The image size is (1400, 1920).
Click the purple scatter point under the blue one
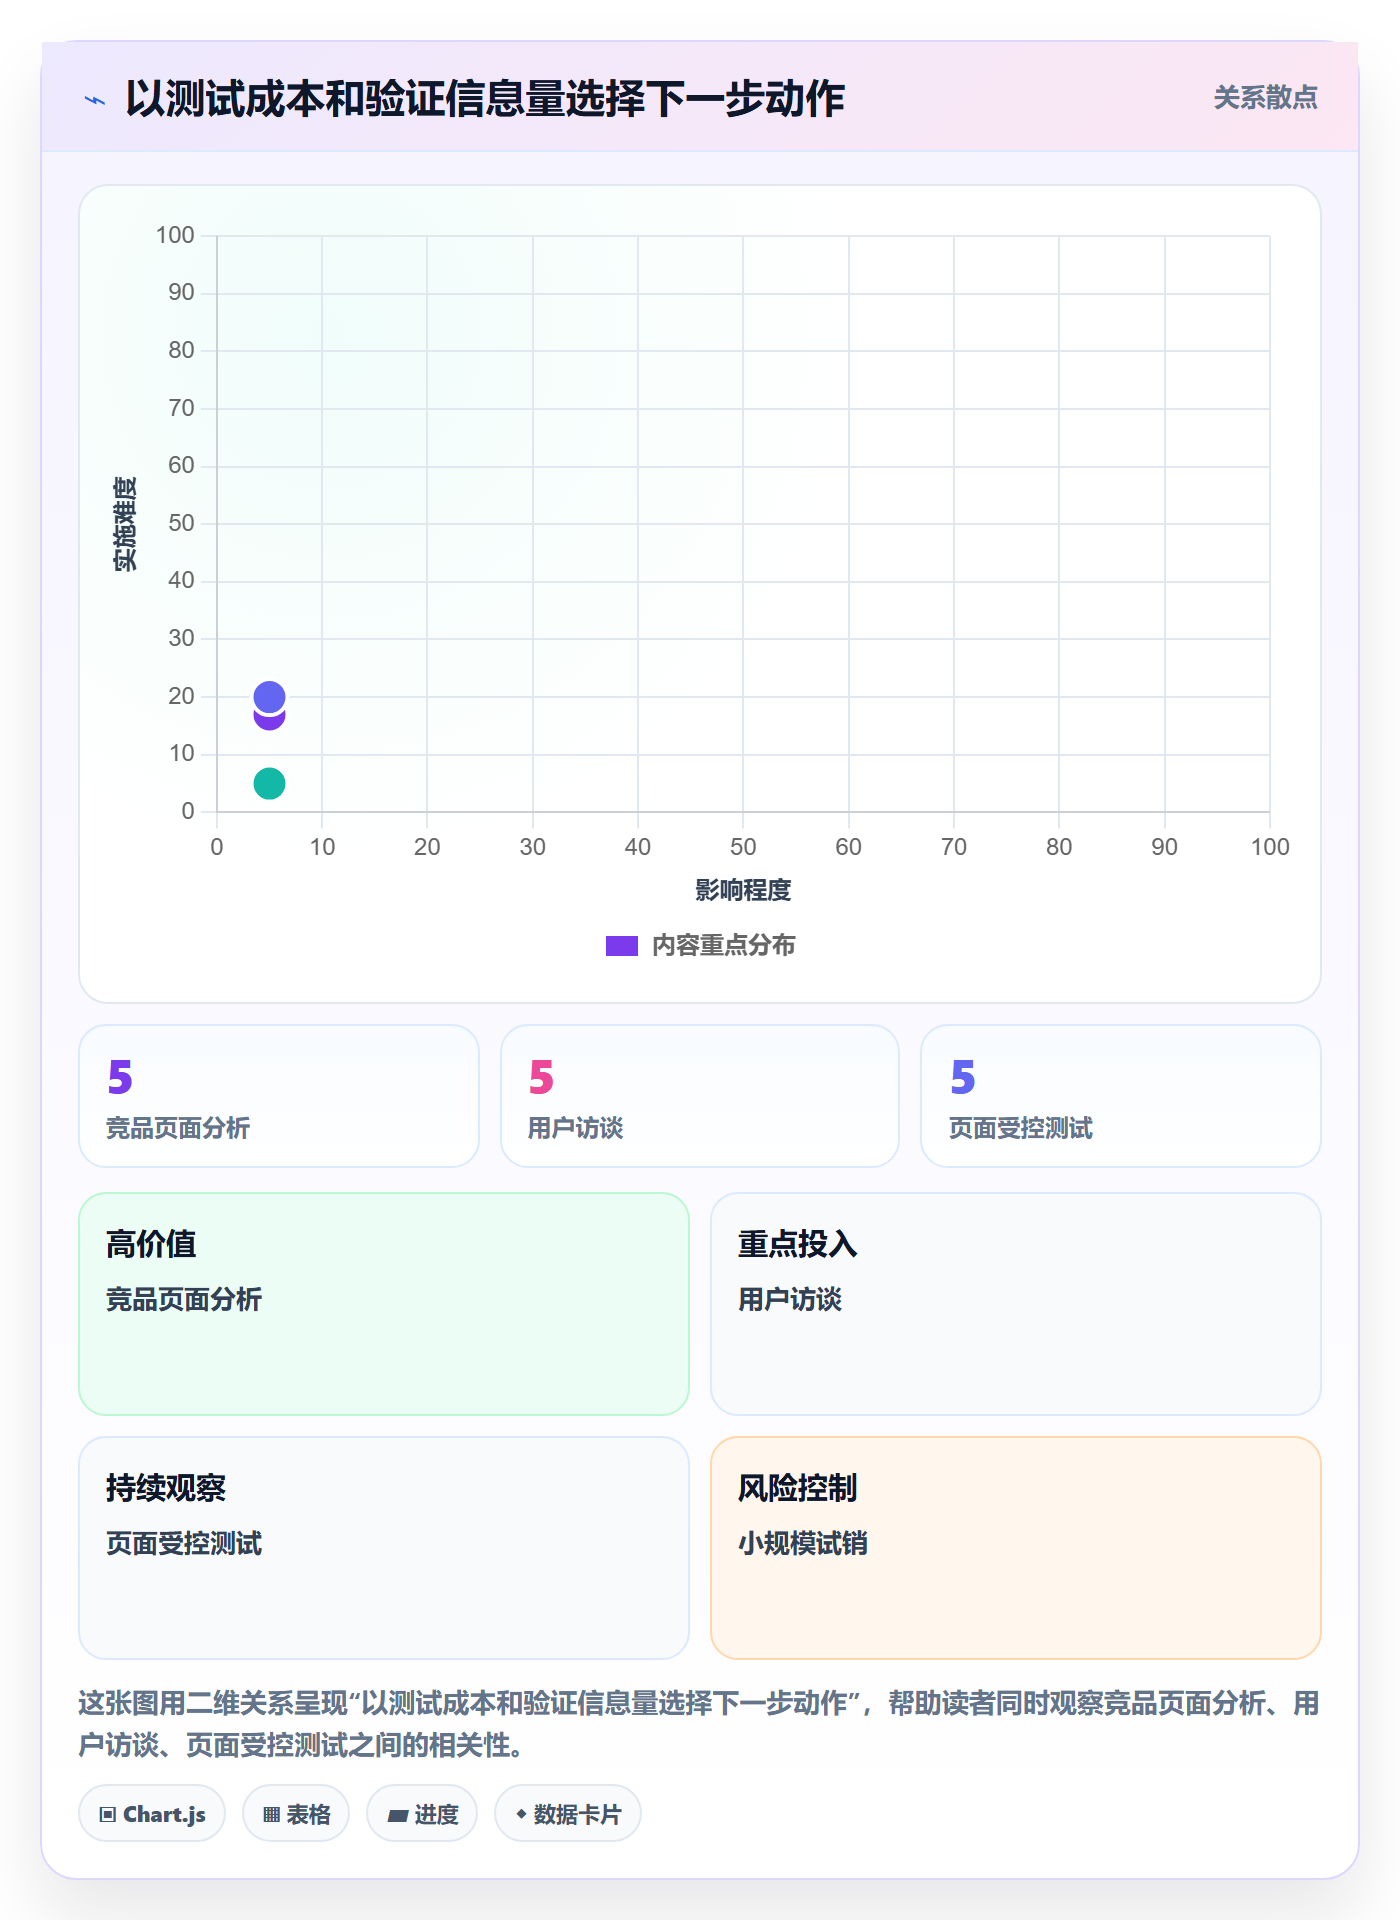(269, 722)
